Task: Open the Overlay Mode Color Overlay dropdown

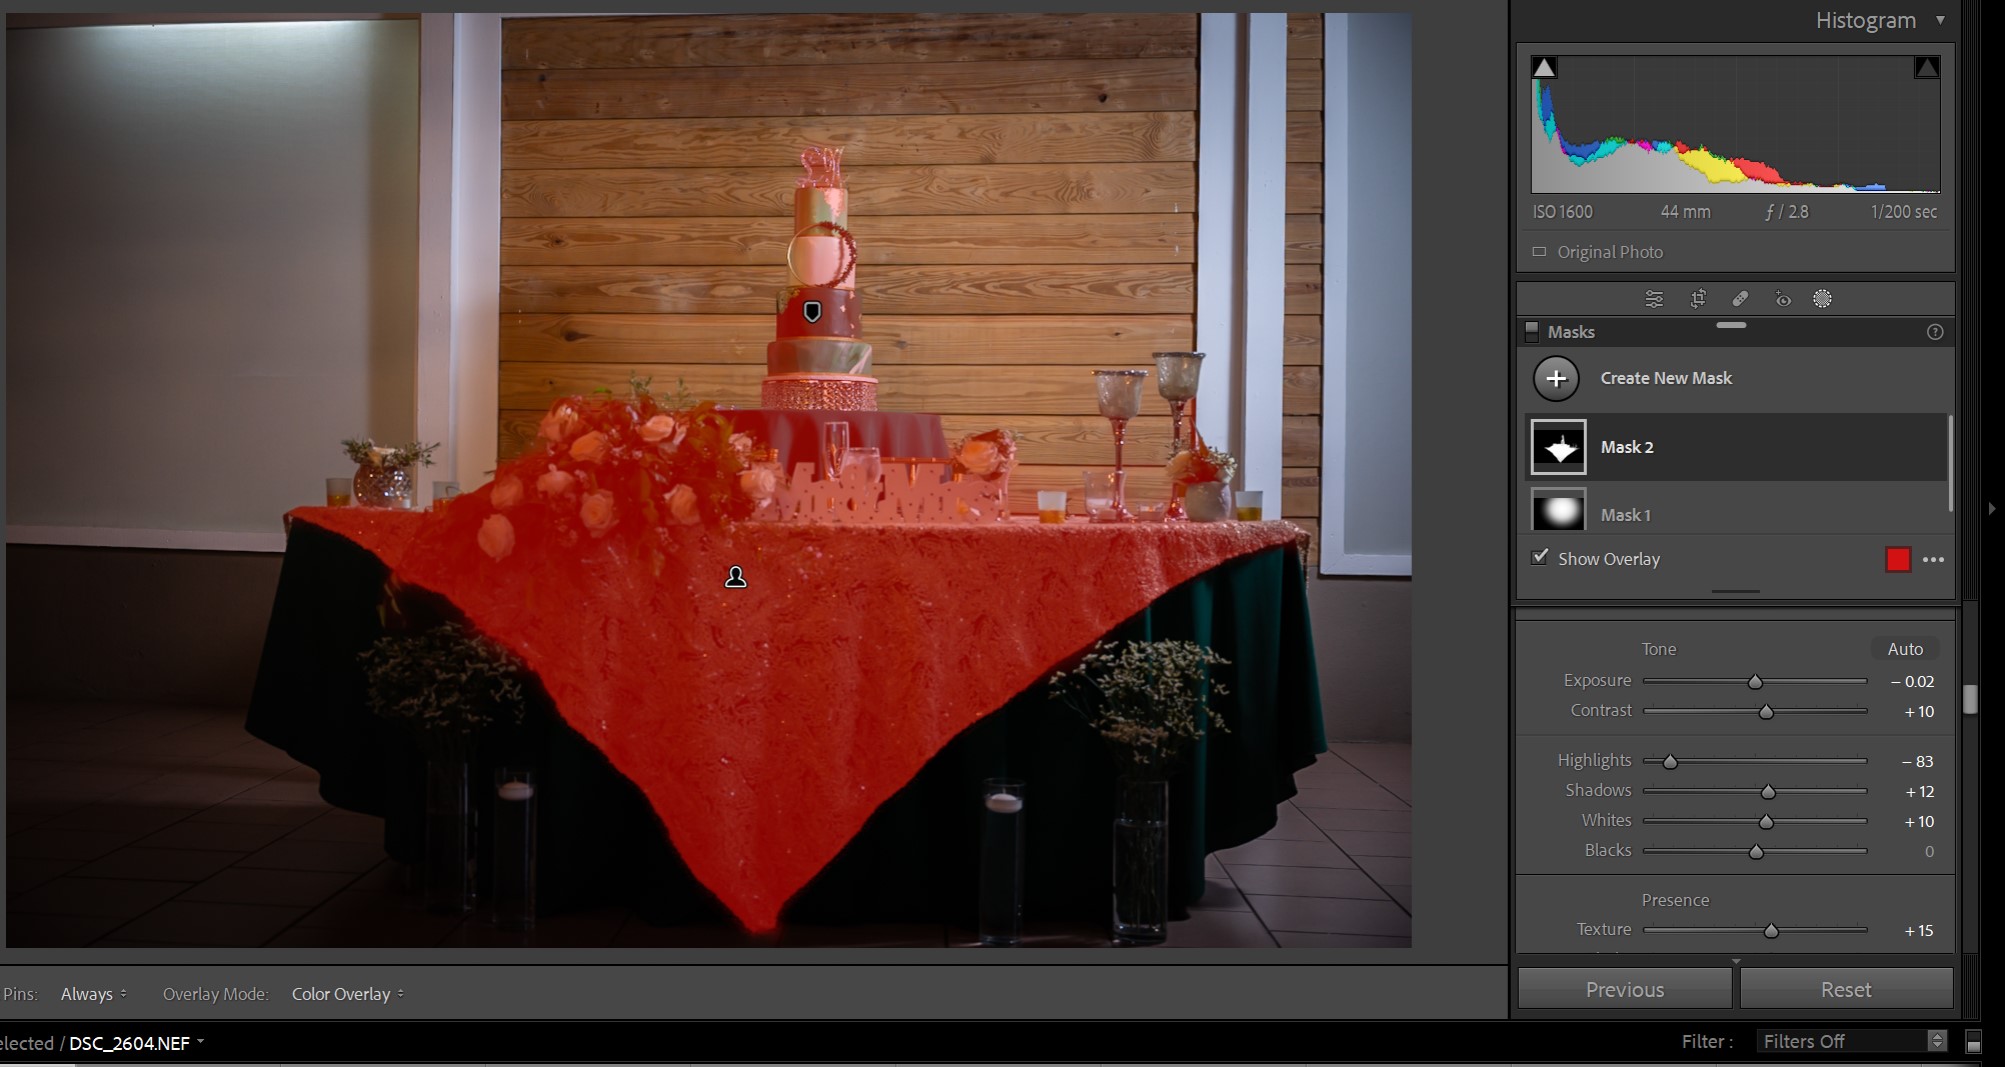Action: tap(346, 993)
